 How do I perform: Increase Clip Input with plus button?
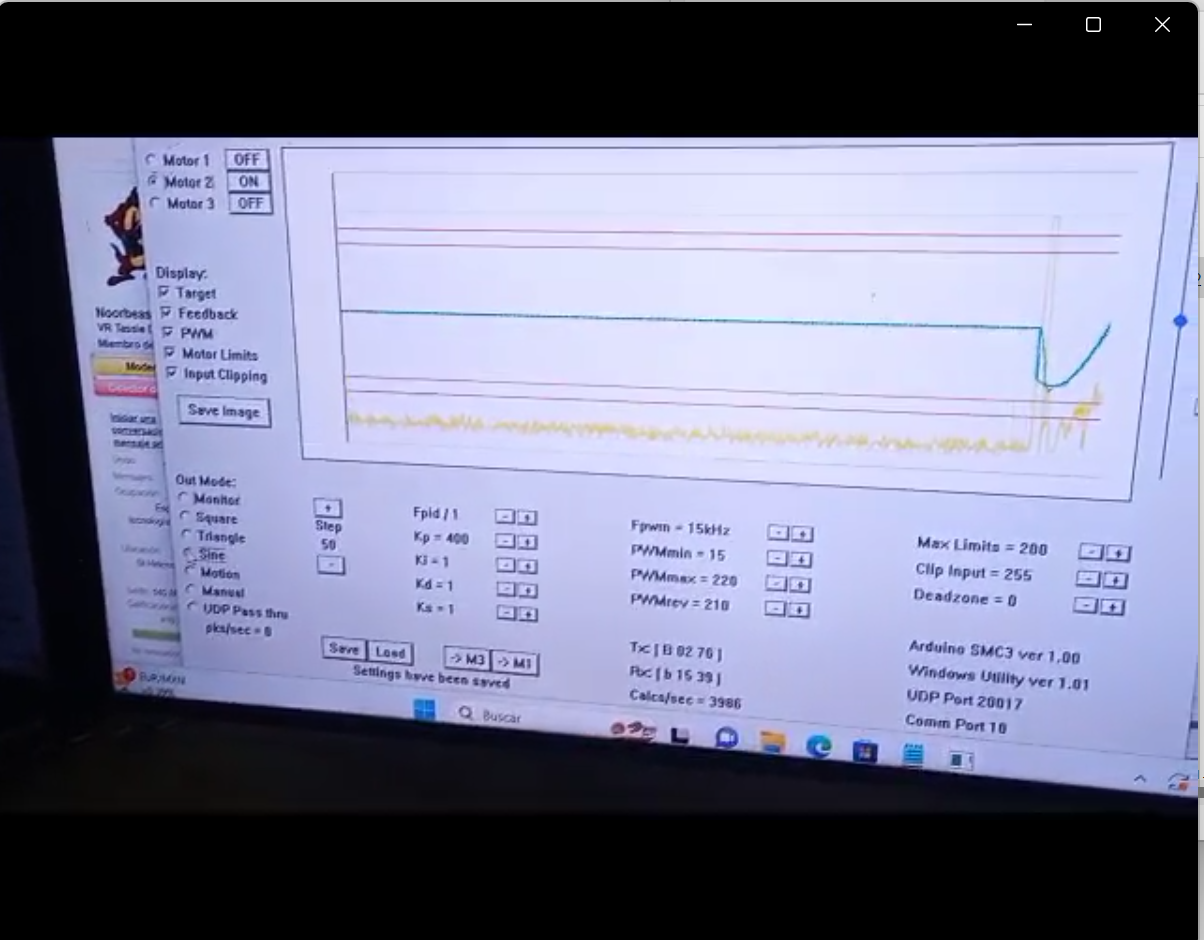1115,580
